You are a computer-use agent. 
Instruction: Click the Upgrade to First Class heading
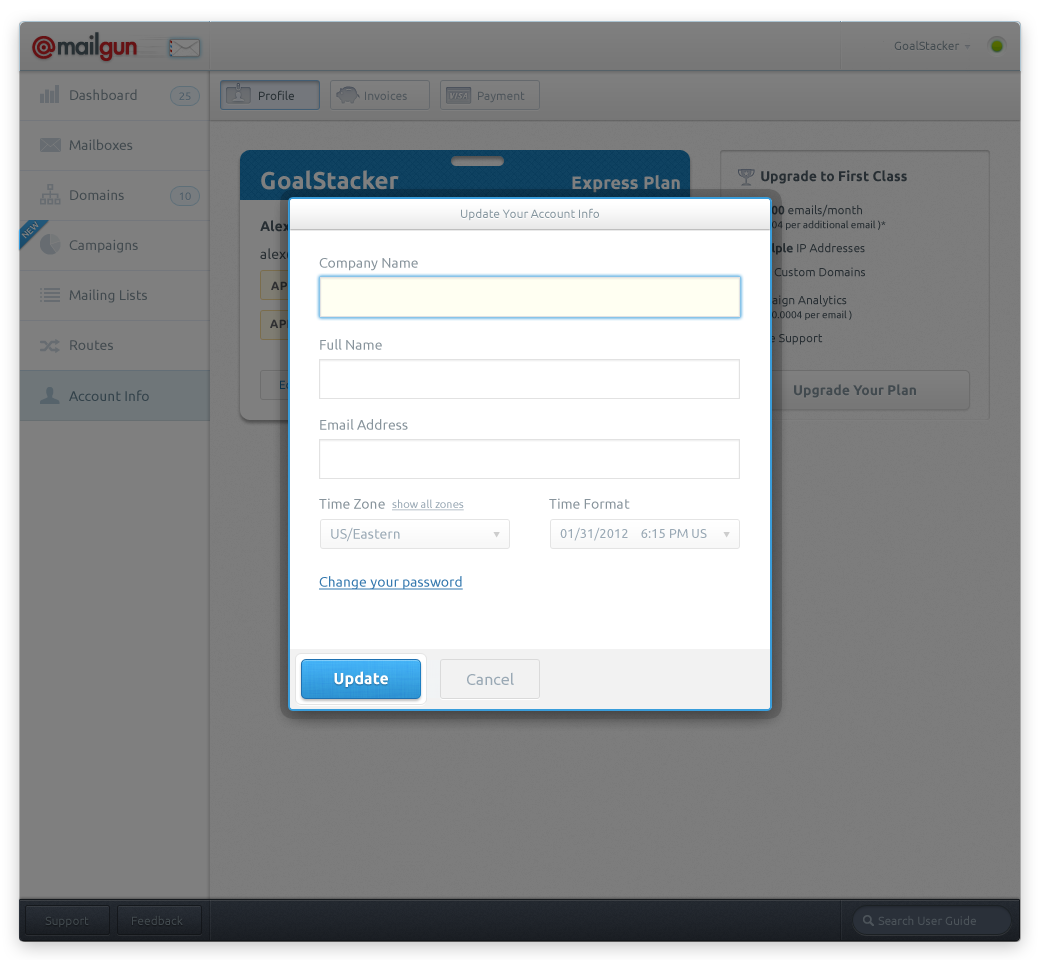[x=833, y=176]
